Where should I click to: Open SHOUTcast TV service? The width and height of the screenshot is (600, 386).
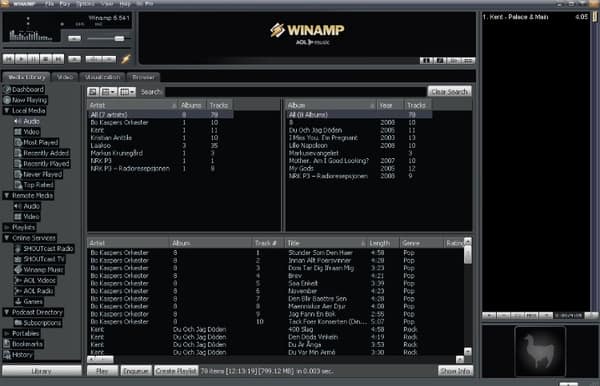tap(39, 259)
